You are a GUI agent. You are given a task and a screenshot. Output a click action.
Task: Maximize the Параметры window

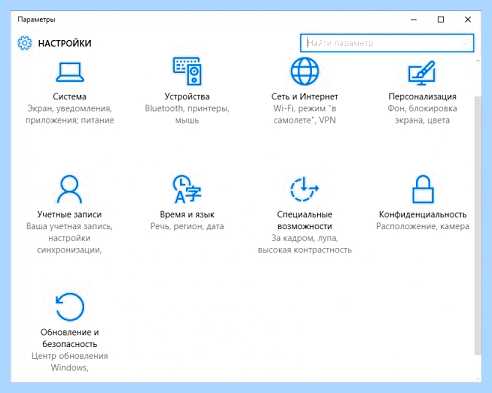(x=441, y=20)
